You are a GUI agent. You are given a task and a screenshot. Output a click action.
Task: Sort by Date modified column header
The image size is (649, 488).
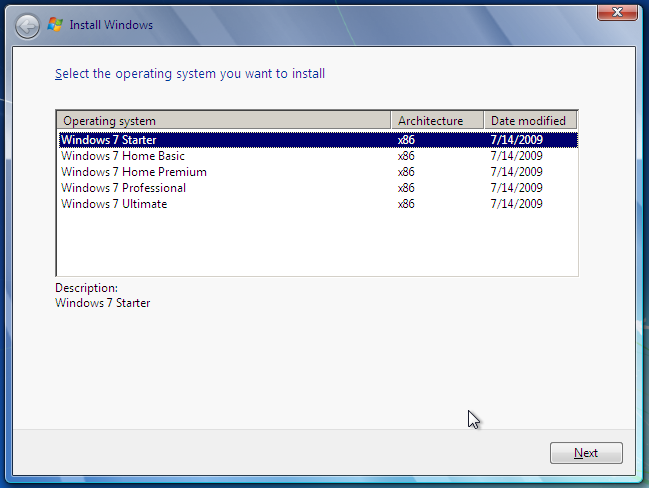[531, 120]
